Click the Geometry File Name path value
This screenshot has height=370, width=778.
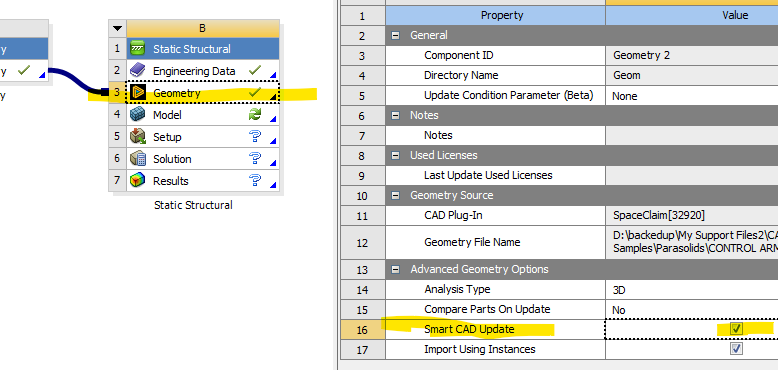coord(692,242)
